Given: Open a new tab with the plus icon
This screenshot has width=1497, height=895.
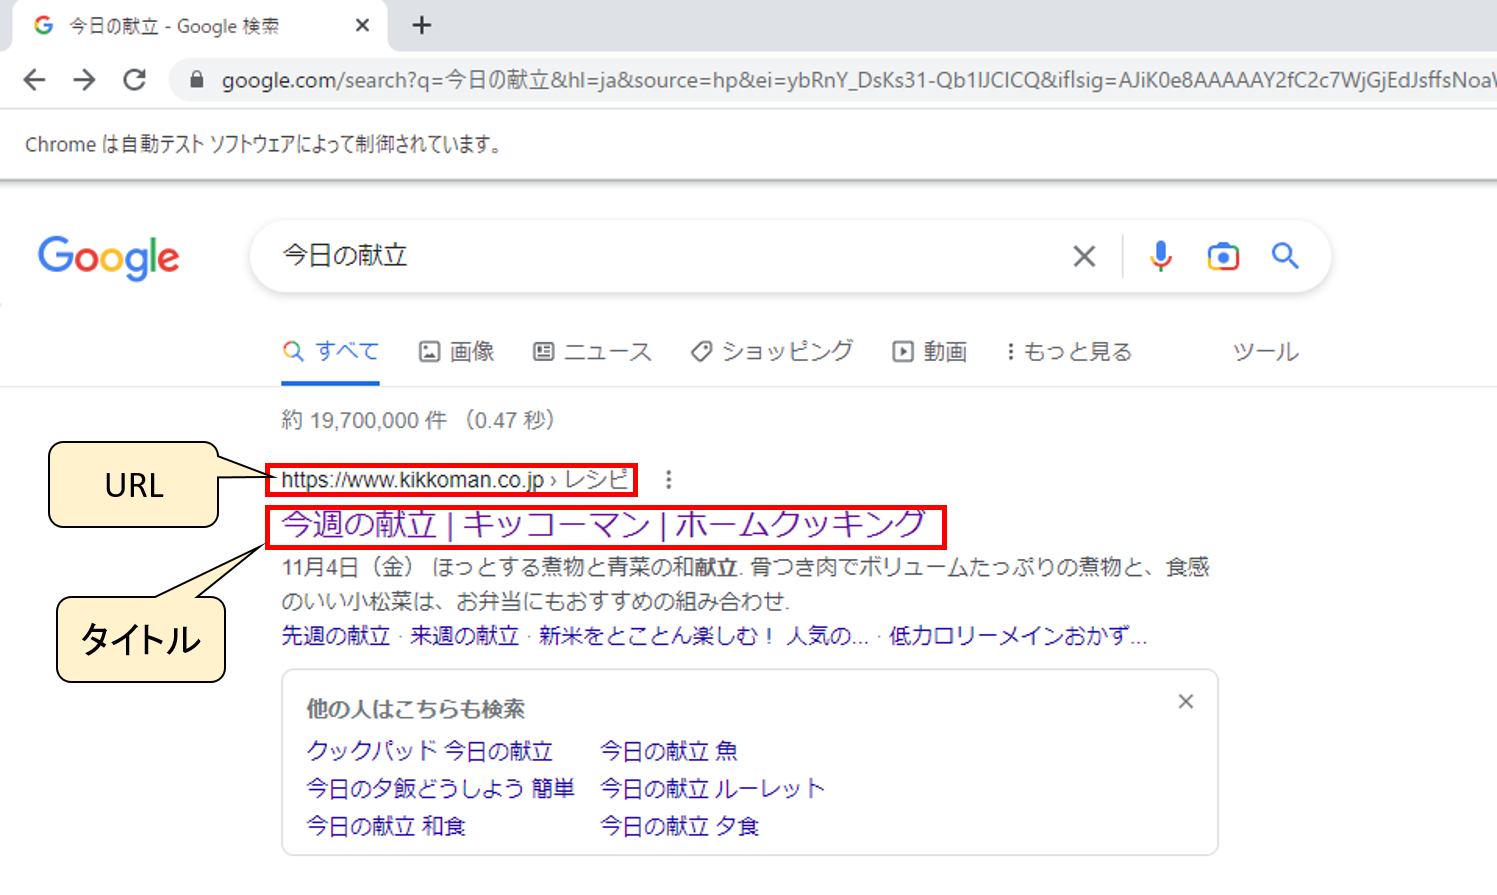Looking at the screenshot, I should [422, 25].
